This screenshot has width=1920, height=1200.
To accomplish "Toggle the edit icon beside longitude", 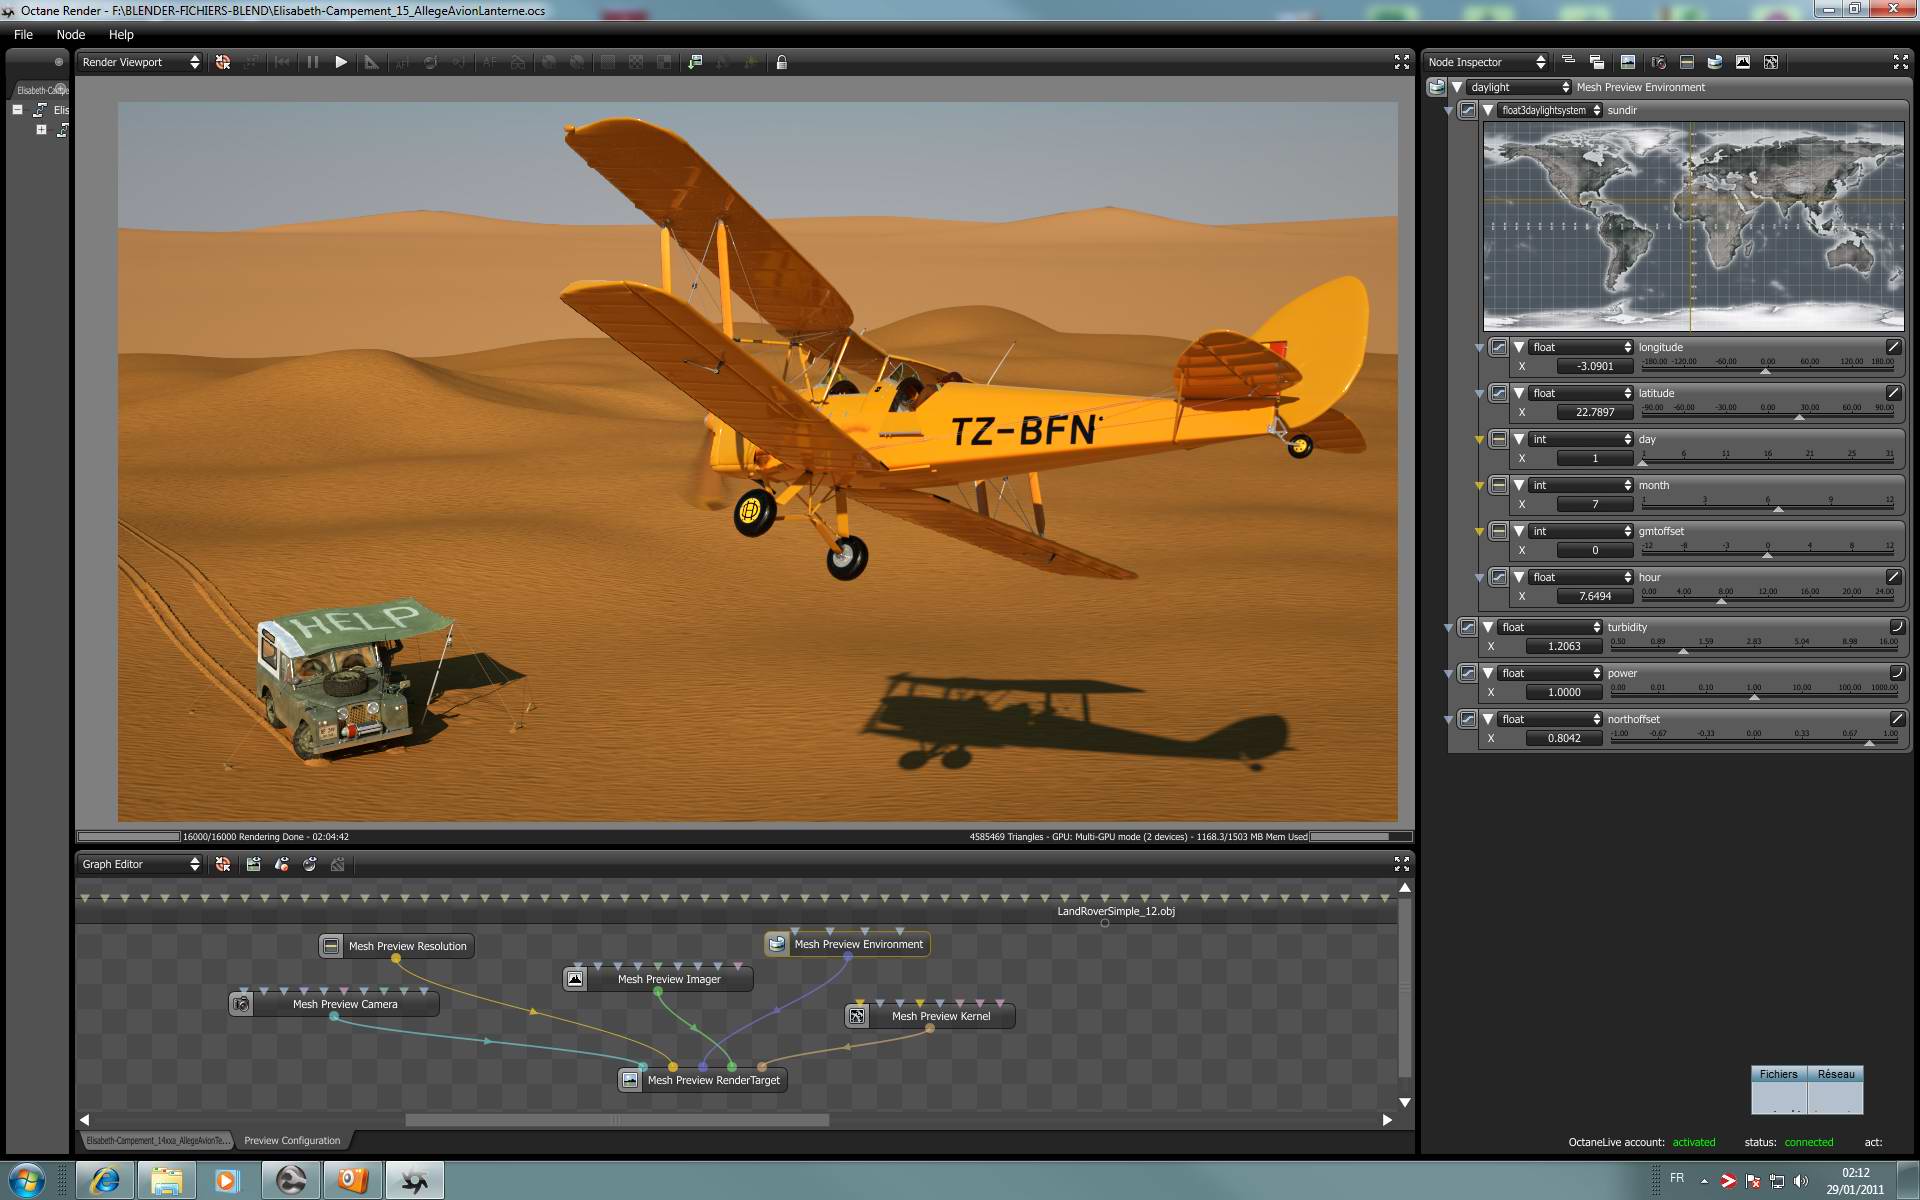I will point(1893,347).
